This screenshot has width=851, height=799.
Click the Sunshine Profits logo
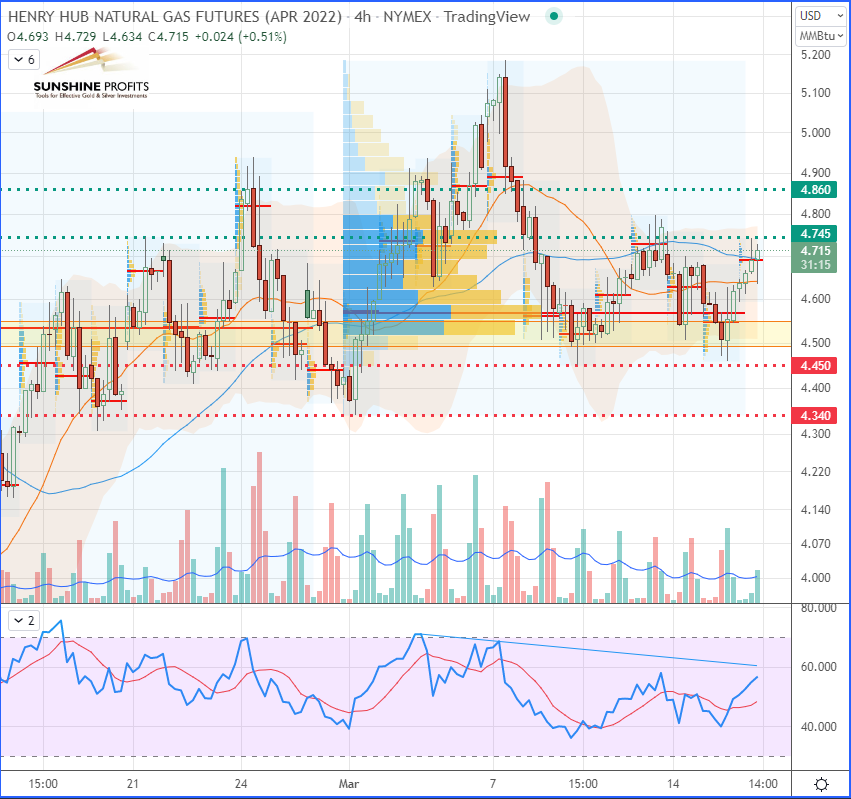pos(91,74)
